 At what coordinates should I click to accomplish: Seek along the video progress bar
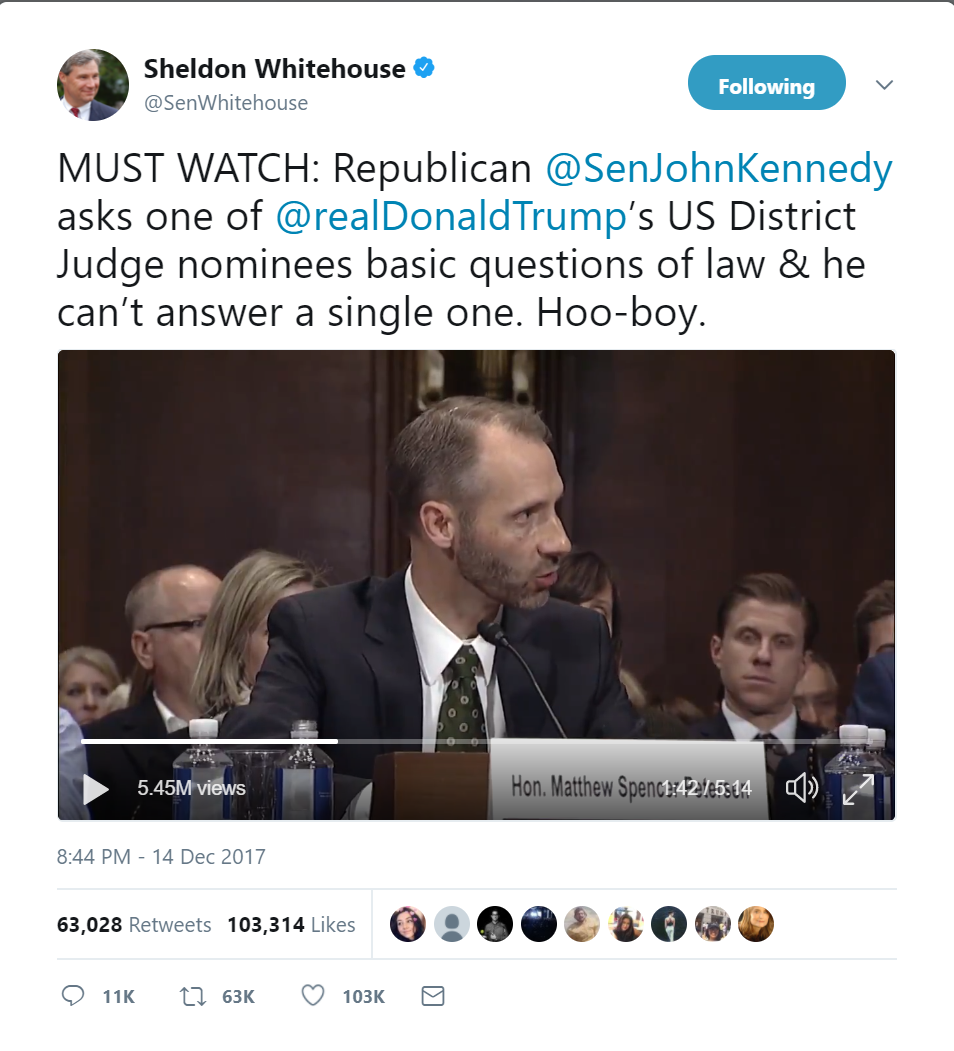[476, 741]
